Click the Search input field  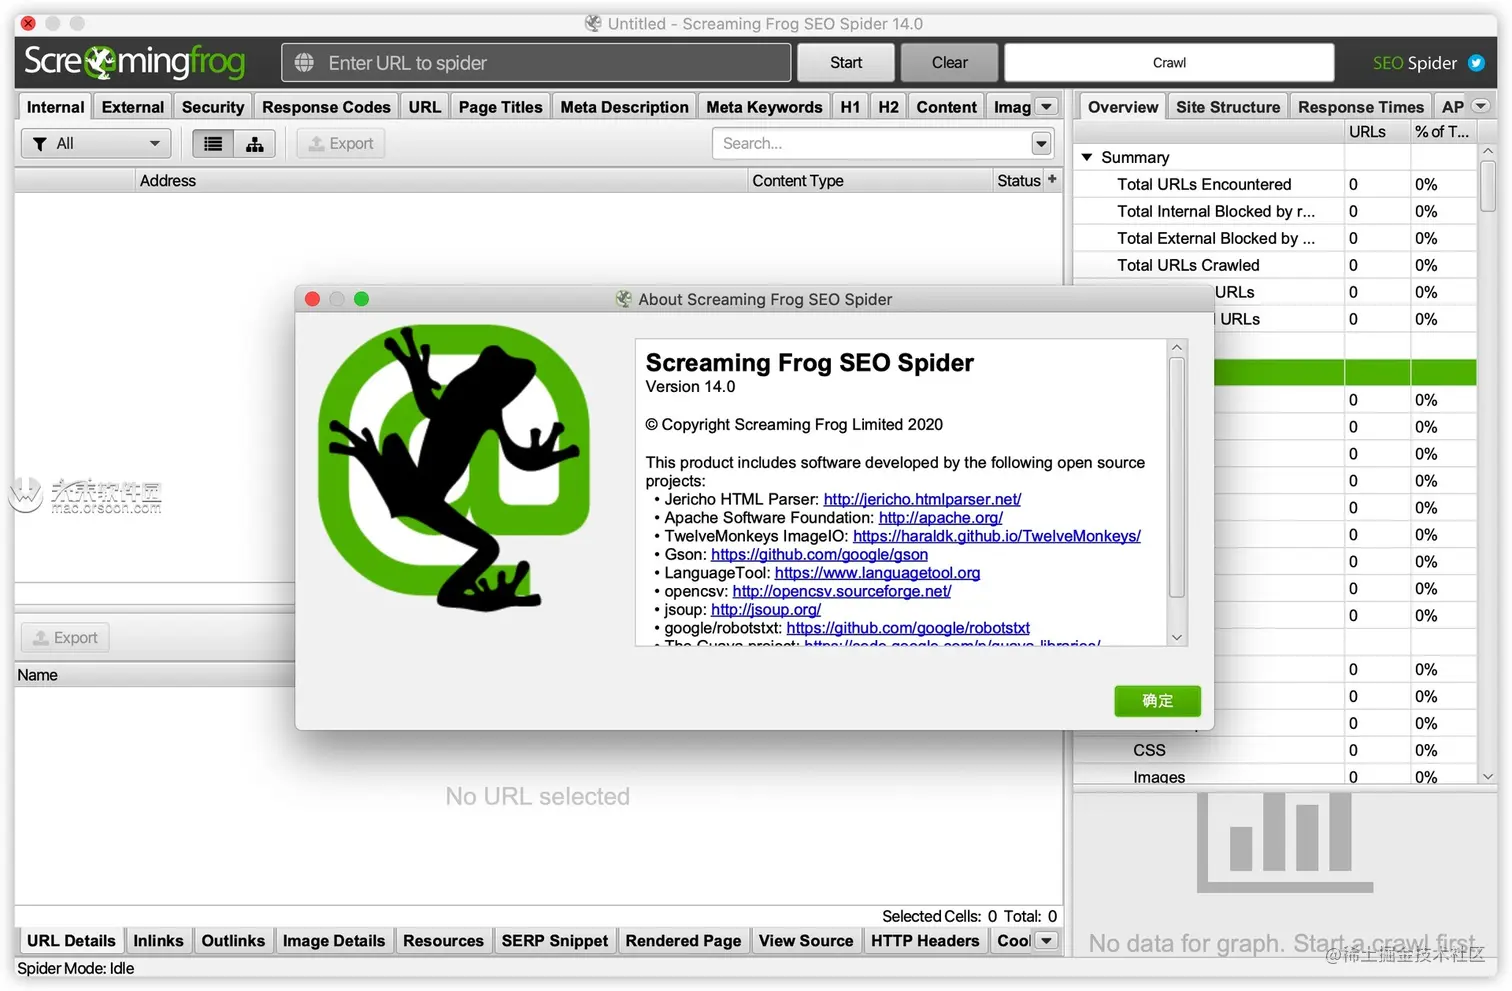(872, 144)
